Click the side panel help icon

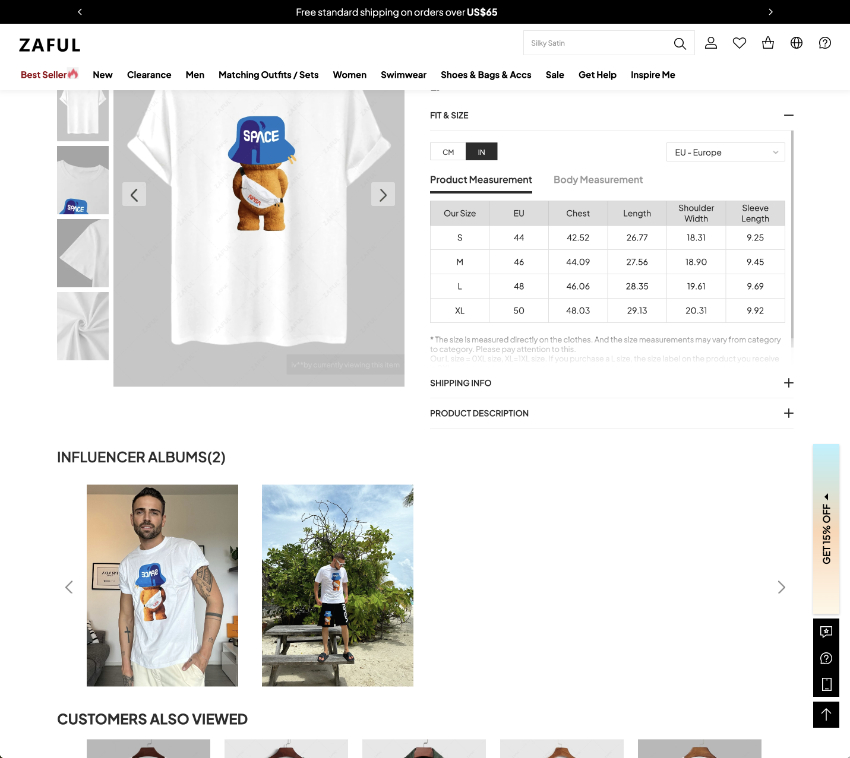click(x=826, y=658)
